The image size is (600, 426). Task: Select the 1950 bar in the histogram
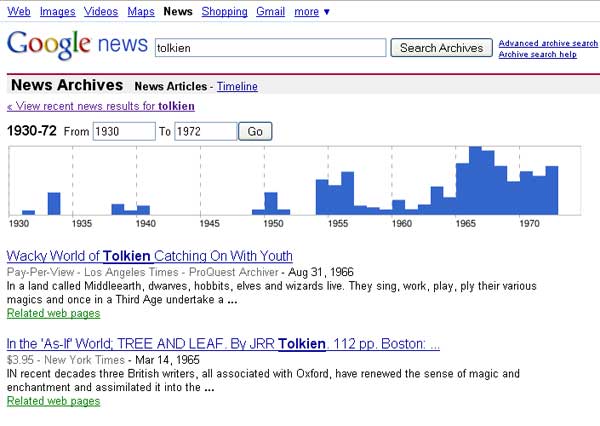(271, 204)
